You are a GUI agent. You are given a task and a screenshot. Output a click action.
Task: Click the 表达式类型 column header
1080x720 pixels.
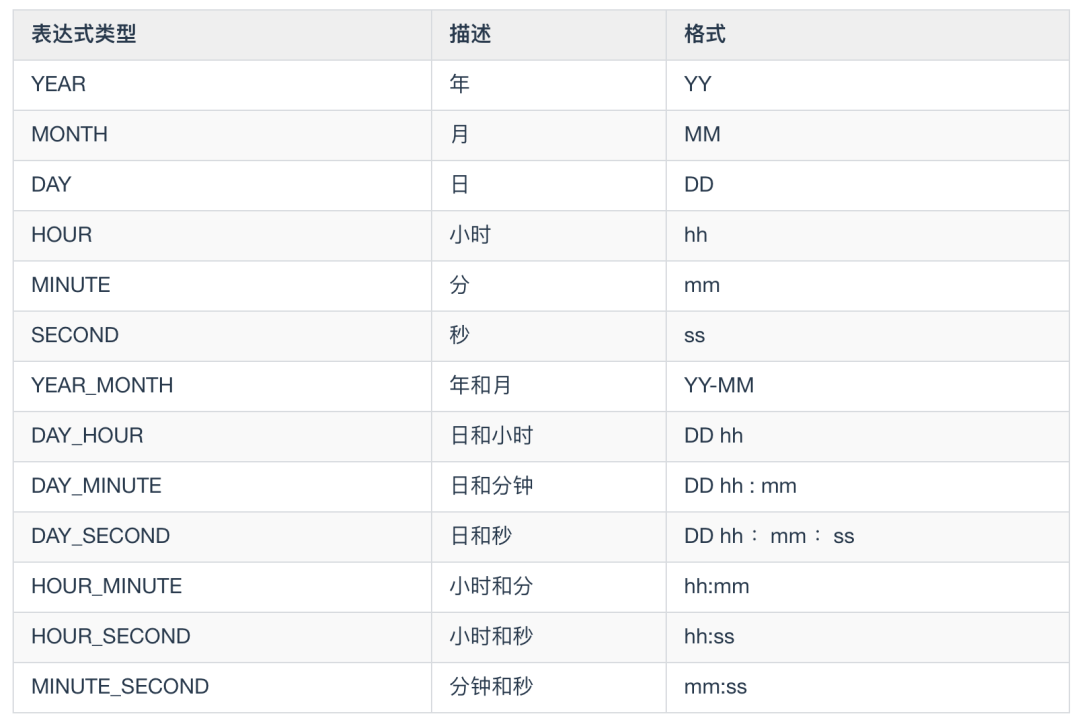pos(84,35)
